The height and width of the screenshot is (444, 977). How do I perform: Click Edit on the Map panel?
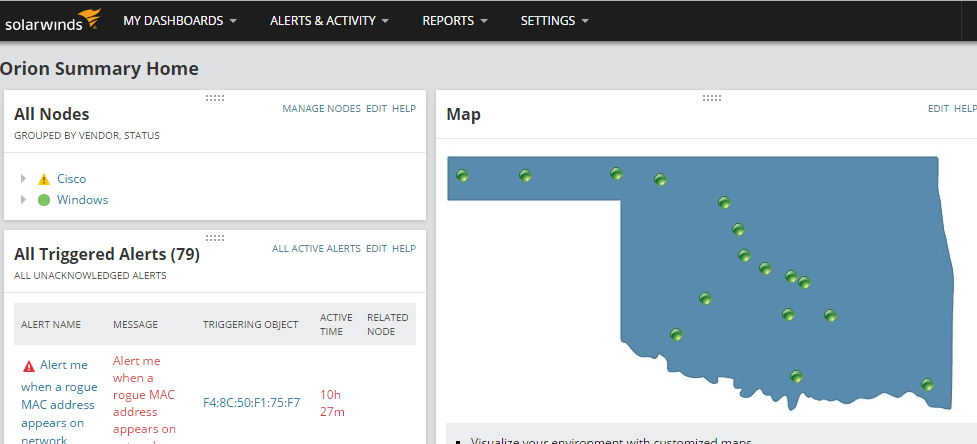[938, 108]
